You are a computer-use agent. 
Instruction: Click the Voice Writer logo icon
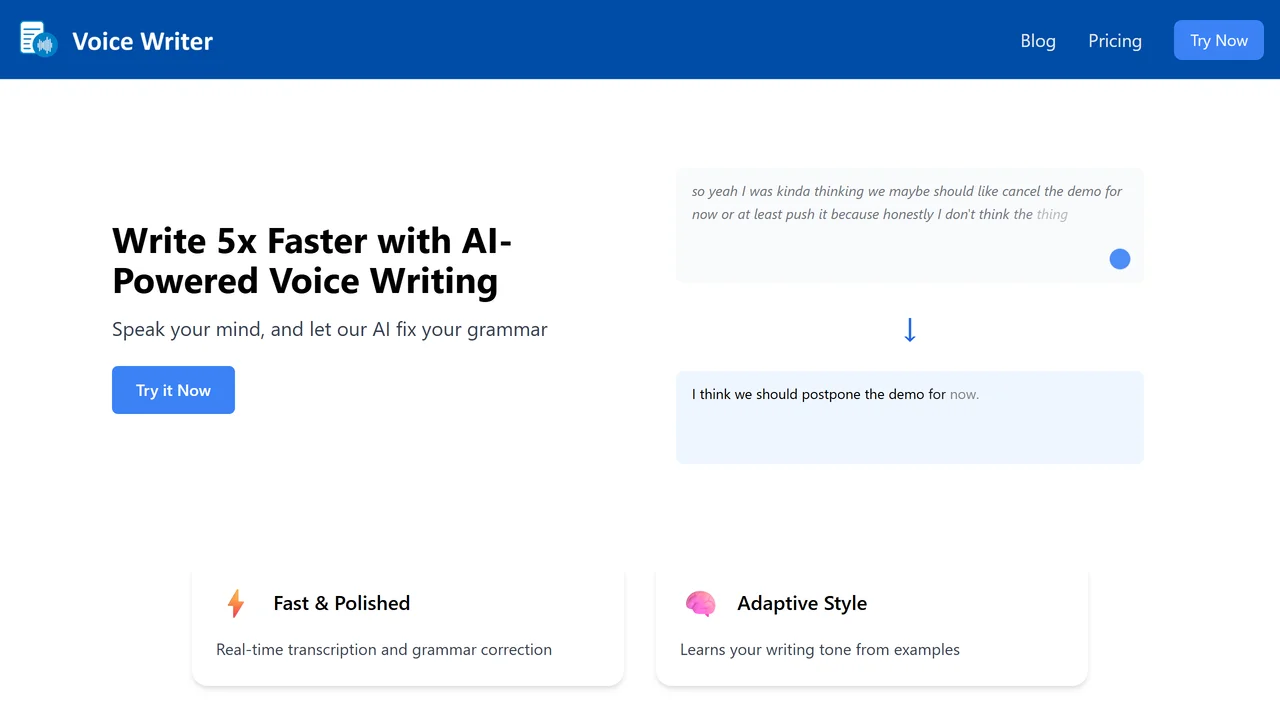pos(39,39)
